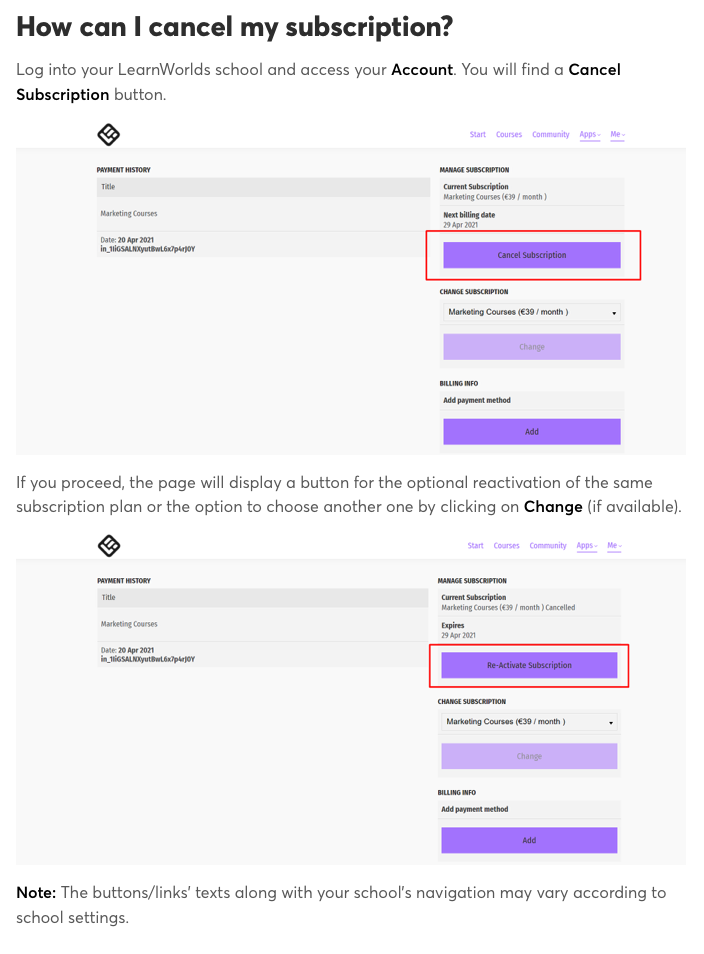The width and height of the screenshot is (704, 954).
Task: Select the Marketing Courses payment row in first screenshot
Action: click(263, 214)
